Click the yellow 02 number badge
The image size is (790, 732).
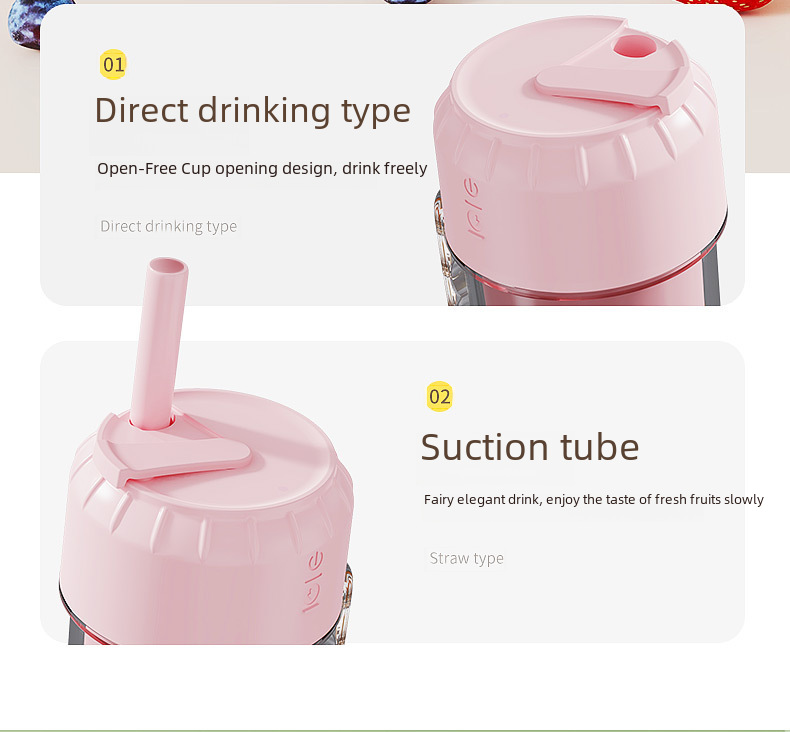tap(439, 396)
